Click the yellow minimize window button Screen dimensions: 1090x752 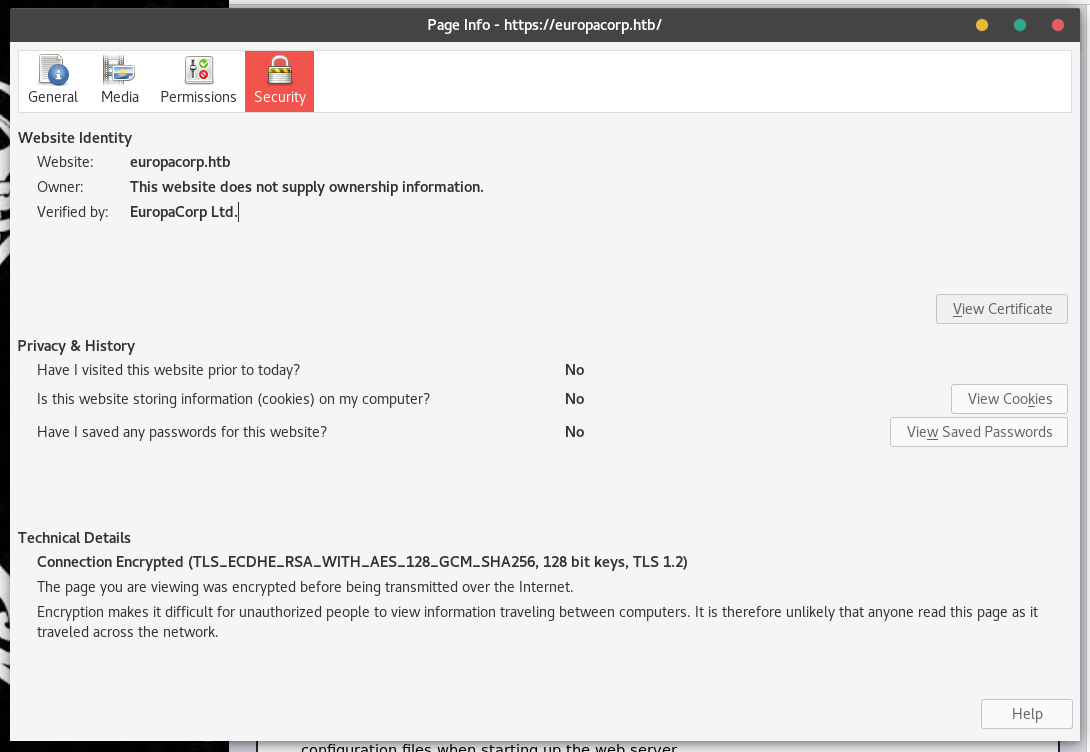click(982, 25)
